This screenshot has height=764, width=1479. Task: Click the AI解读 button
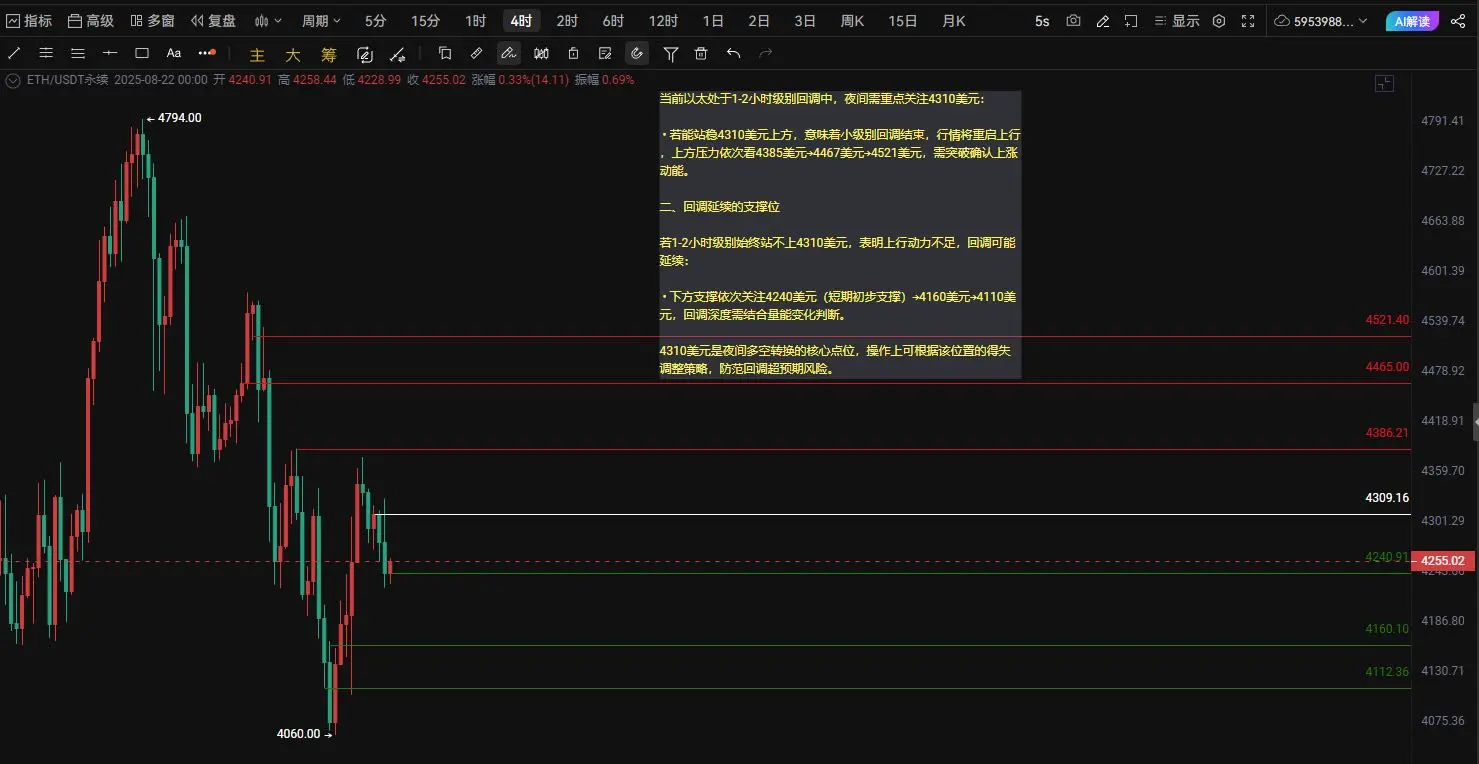pos(1413,20)
